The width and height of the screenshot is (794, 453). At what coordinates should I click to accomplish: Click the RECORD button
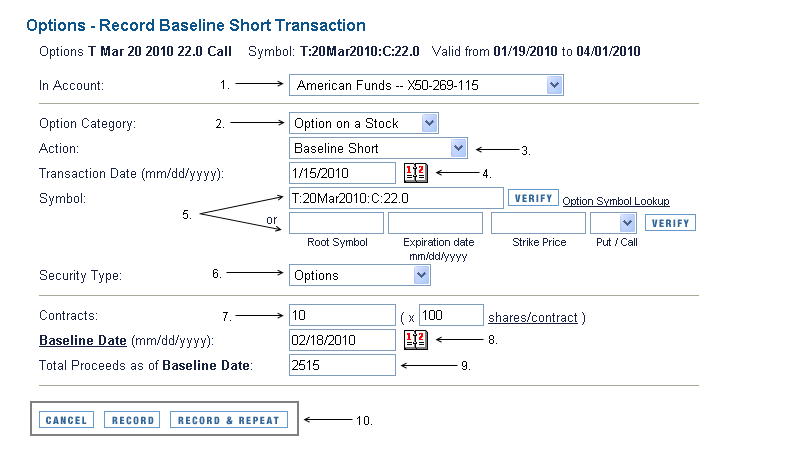(x=132, y=420)
